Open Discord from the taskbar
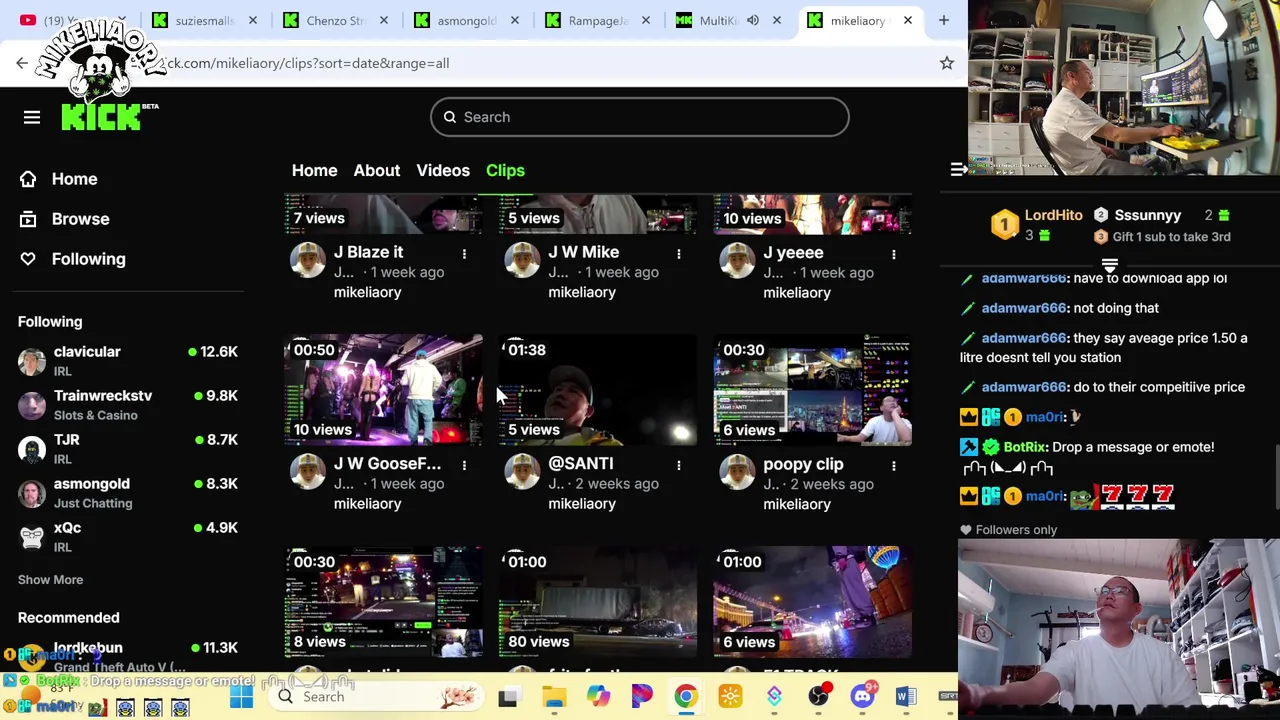Viewport: 1280px width, 720px height. pyautogui.click(x=862, y=696)
